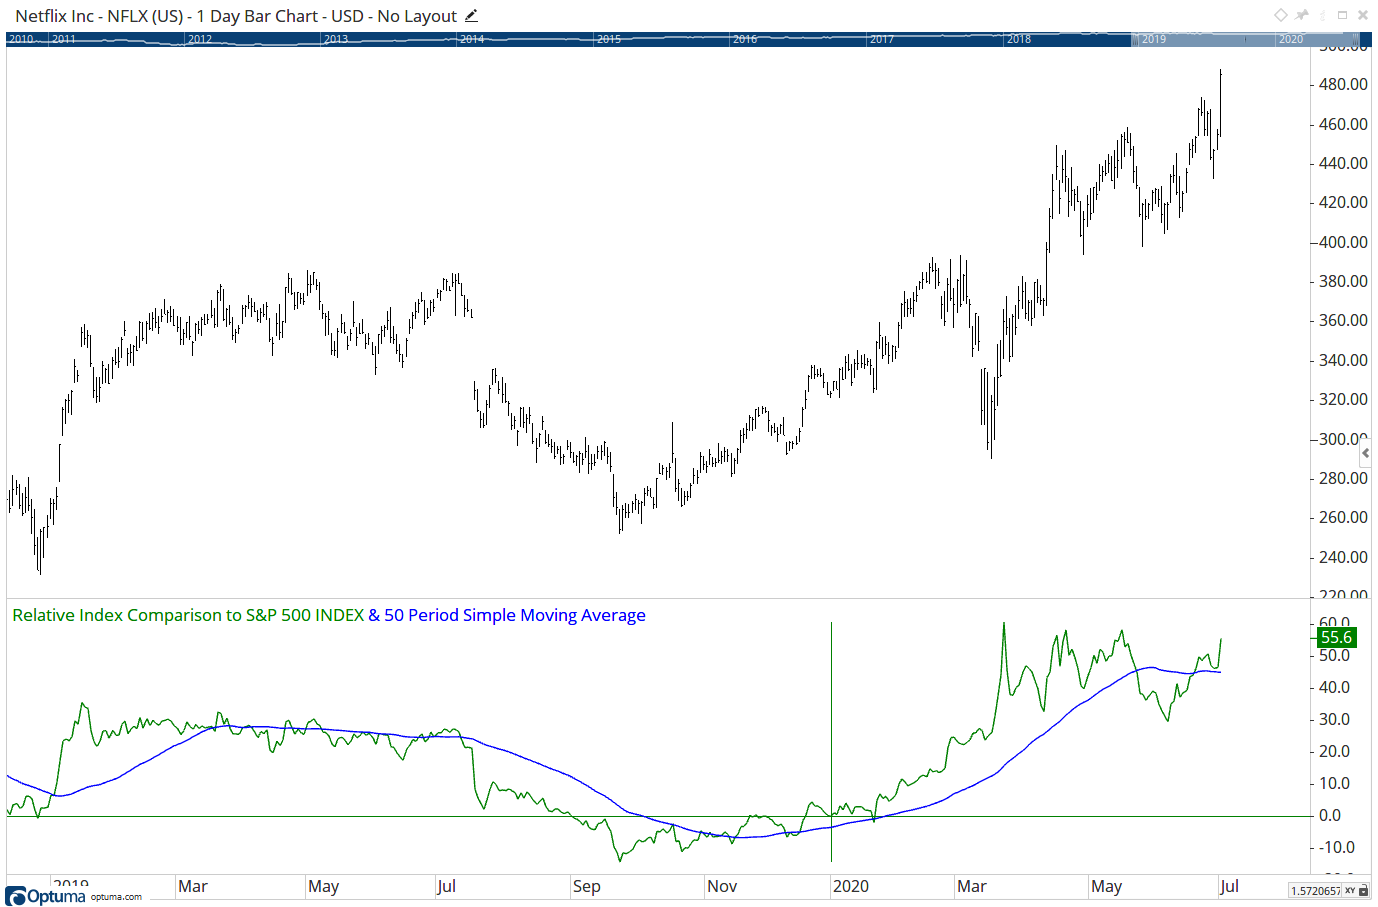Screen dimensions: 1378x907
Task: Click the diamond icon in the window controls
Action: 1280,15
